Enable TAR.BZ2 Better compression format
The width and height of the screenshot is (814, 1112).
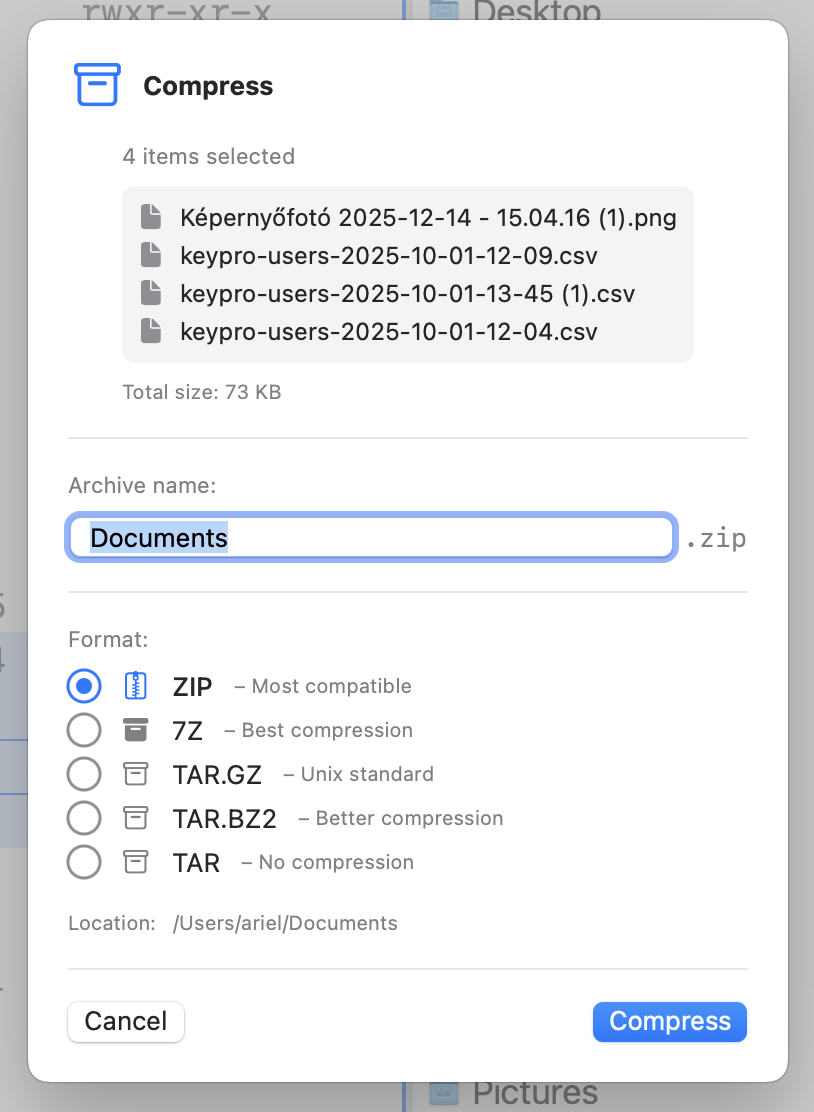(84, 818)
